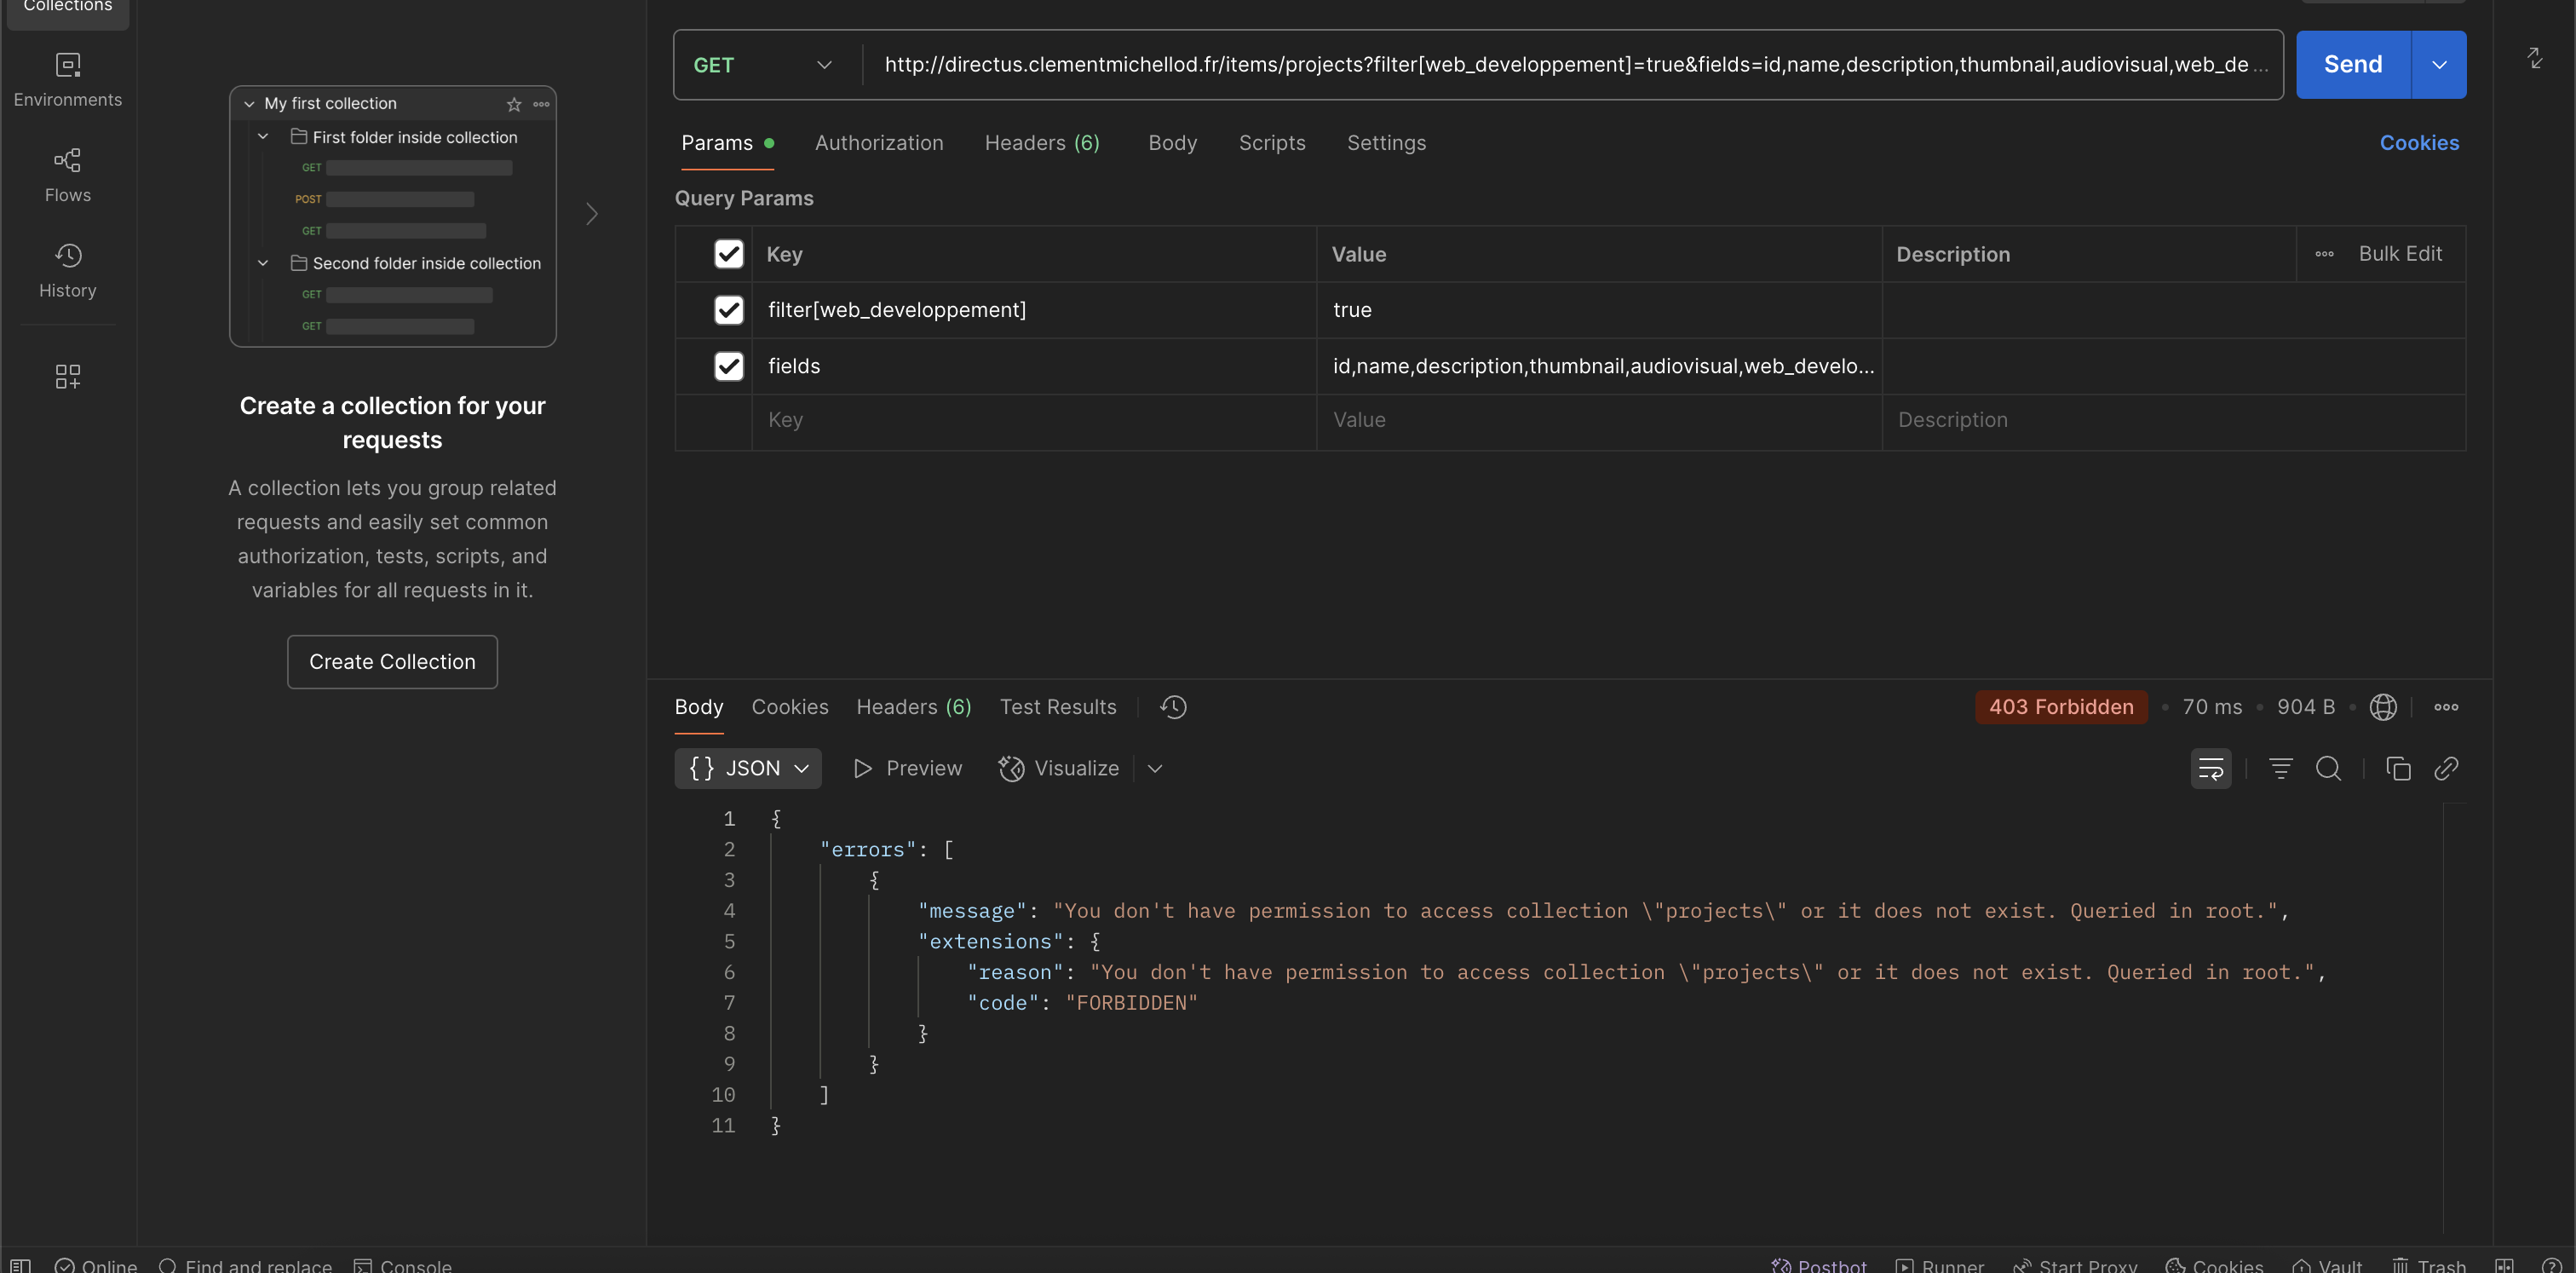Open My first collection options menu
Viewport: 2576px width, 1273px height.
tap(541, 104)
